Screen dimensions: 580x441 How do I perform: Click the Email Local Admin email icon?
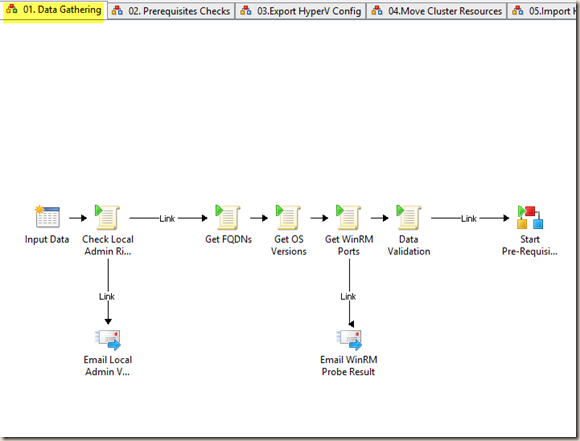[x=108, y=340]
